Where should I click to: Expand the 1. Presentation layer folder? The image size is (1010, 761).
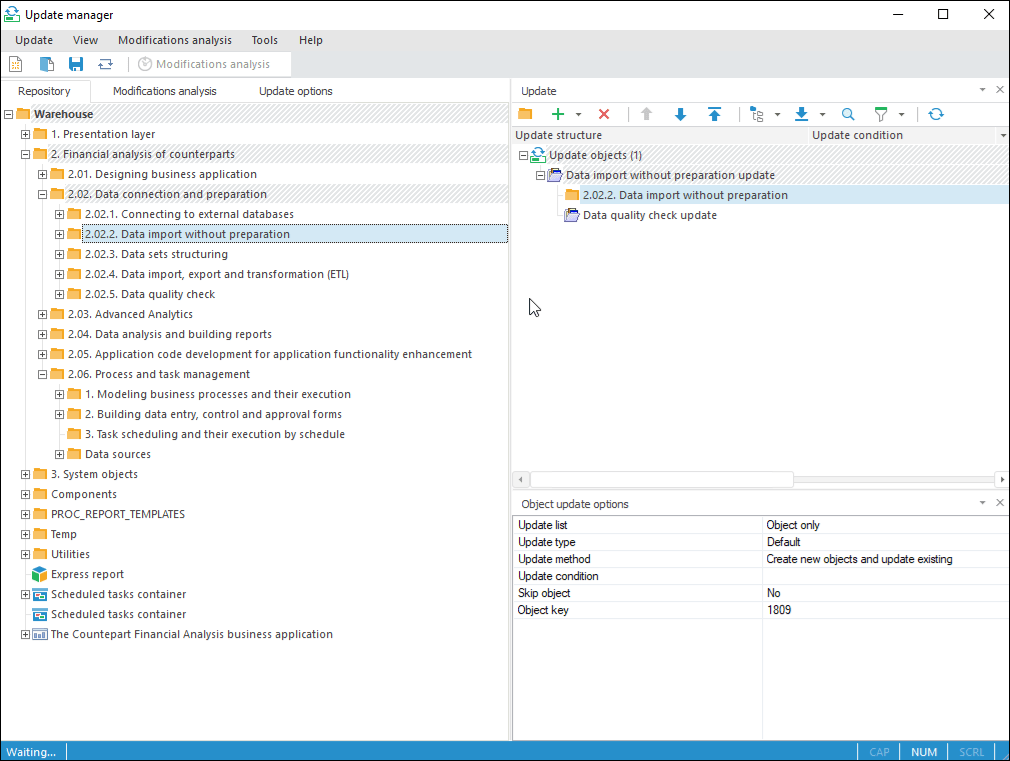(x=26, y=134)
